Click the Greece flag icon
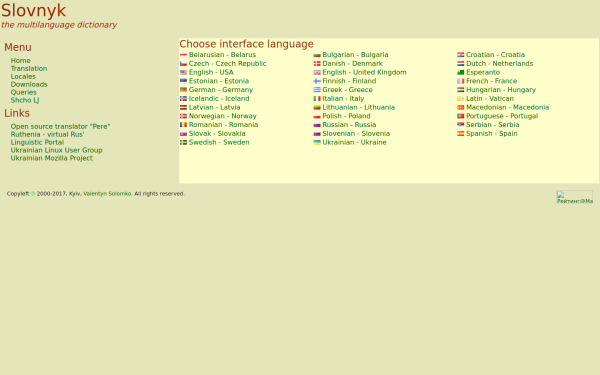This screenshot has height=375, width=600. point(317,90)
